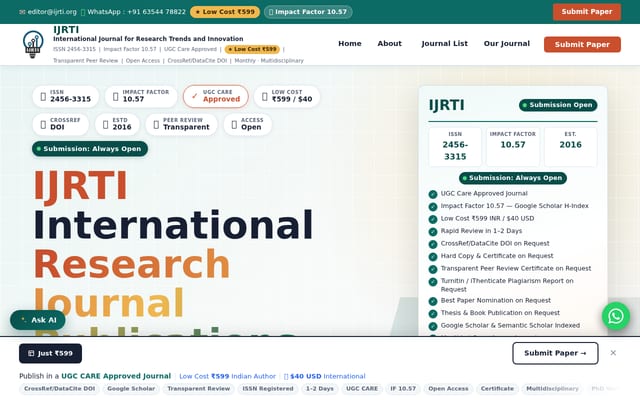Click card ISSN 2456-3315 box
The width and height of the screenshot is (640, 400).
click(x=455, y=147)
